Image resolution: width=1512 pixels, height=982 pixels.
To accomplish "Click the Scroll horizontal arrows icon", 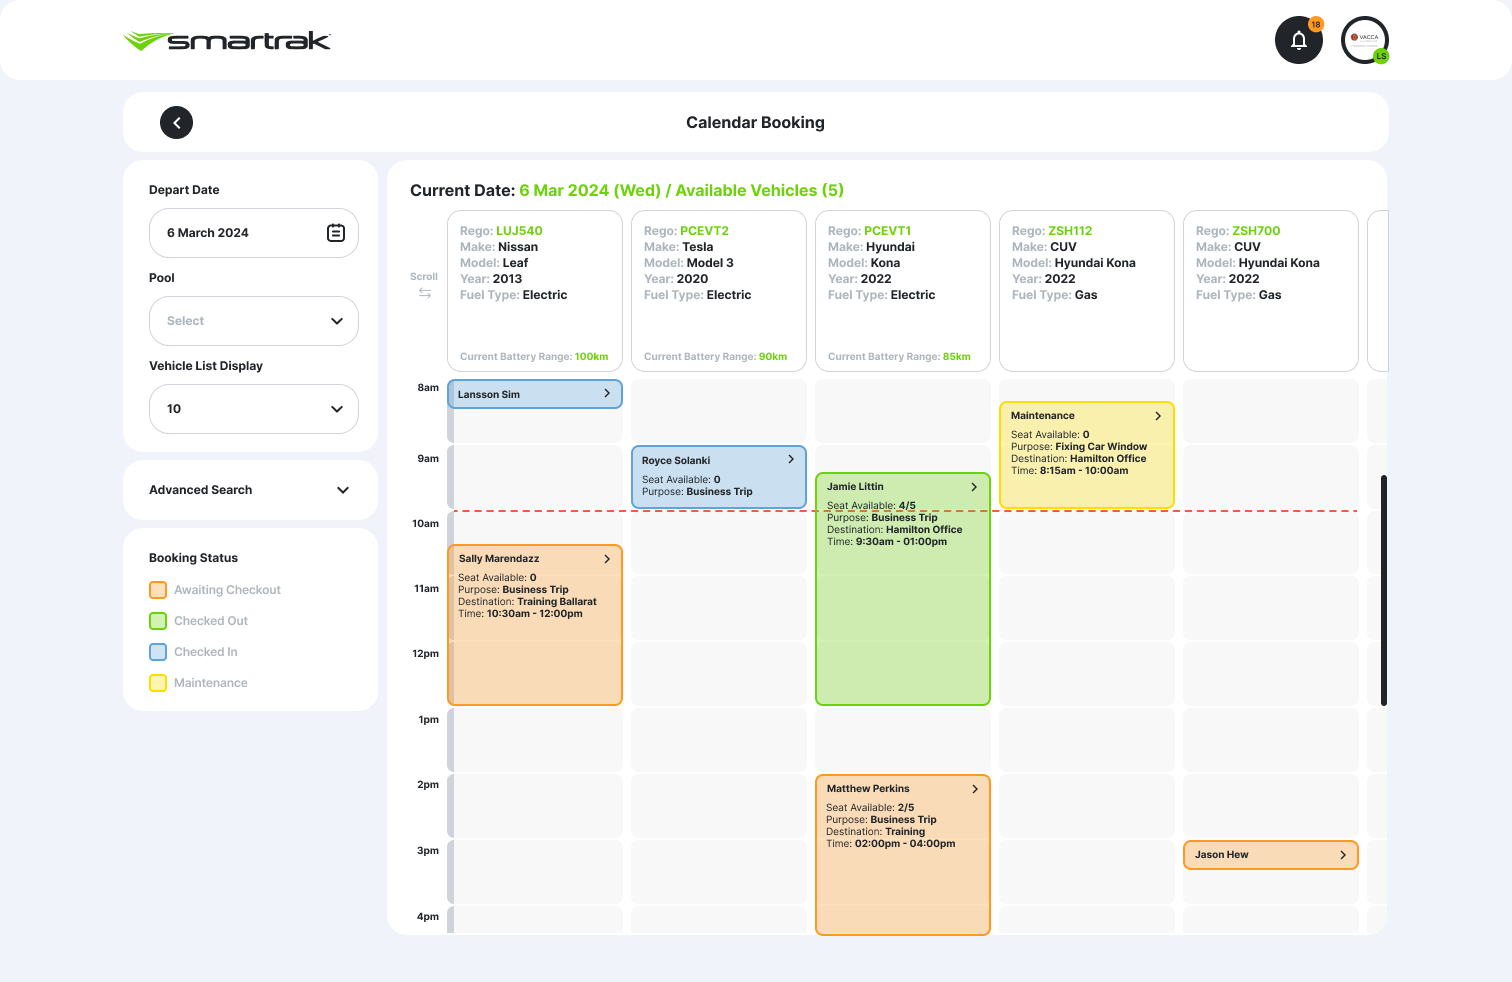I will coord(425,293).
